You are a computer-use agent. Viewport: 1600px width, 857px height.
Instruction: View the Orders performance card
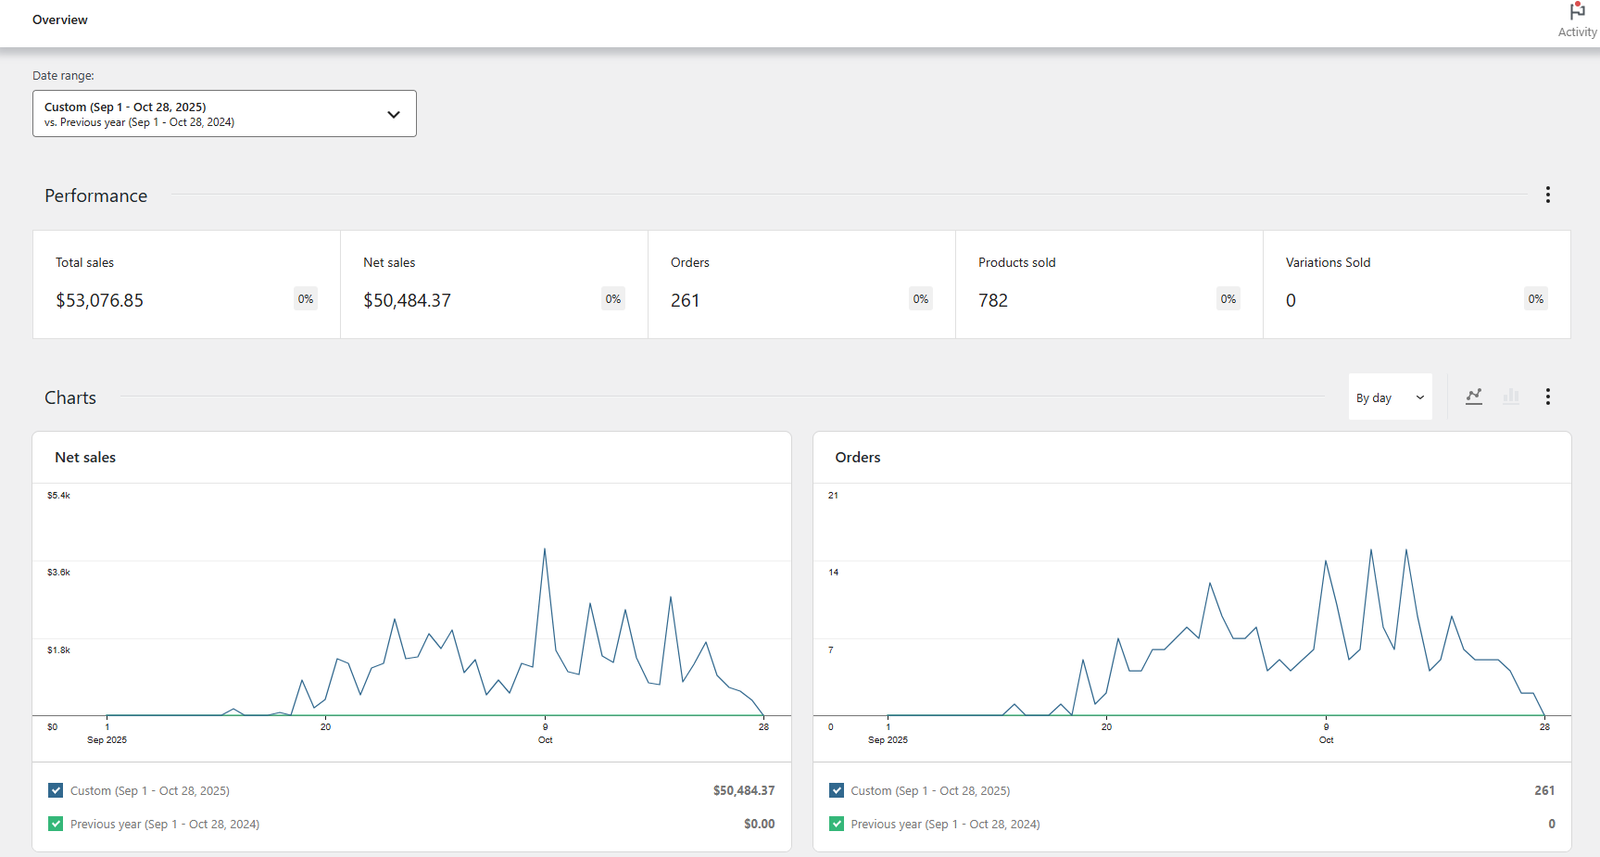click(801, 285)
